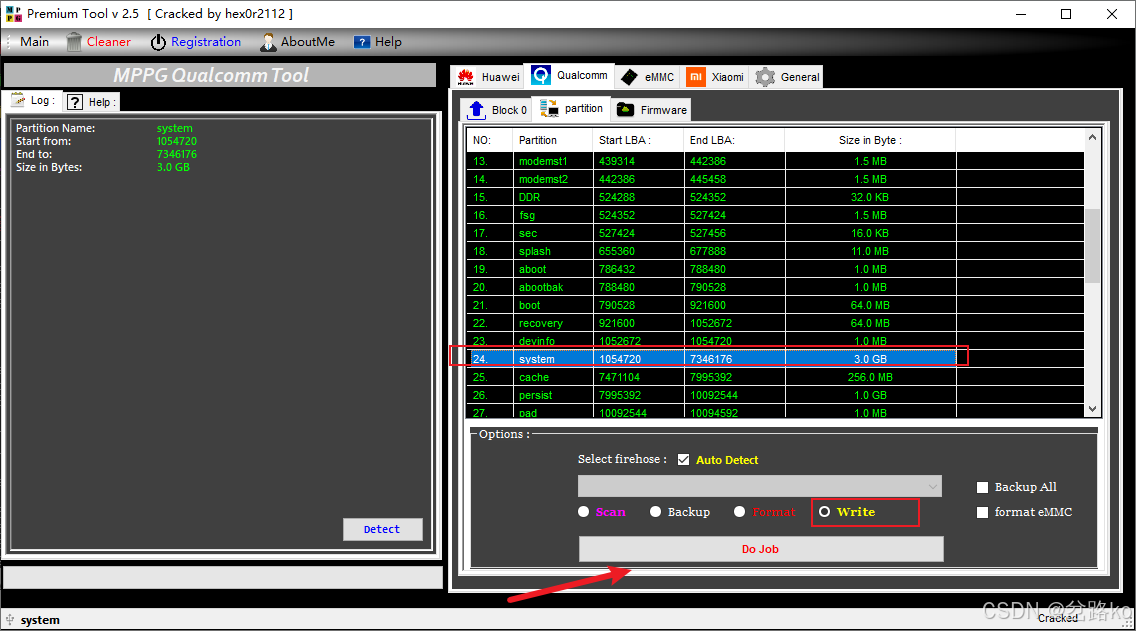Click the General gear icon
1136x631 pixels.
[765, 77]
